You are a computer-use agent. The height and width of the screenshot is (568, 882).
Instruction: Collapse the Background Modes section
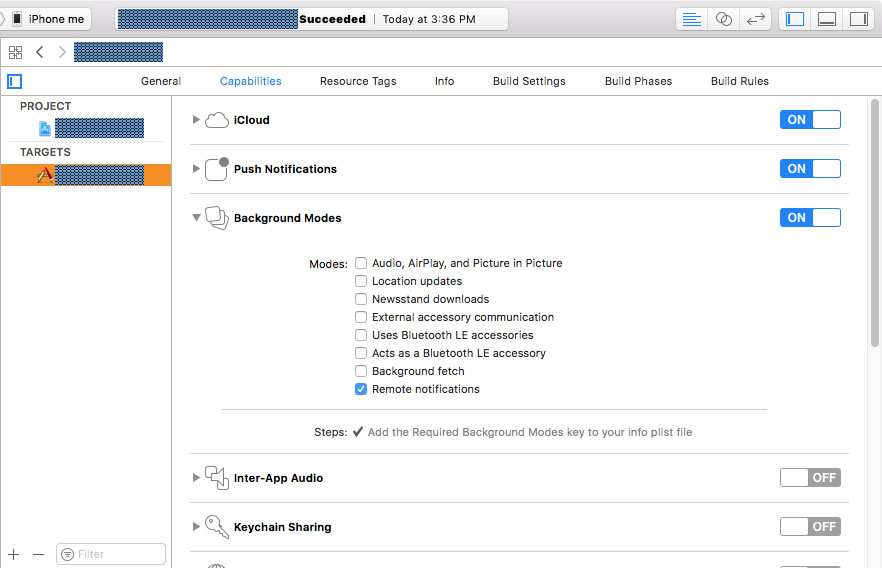[x=196, y=218]
